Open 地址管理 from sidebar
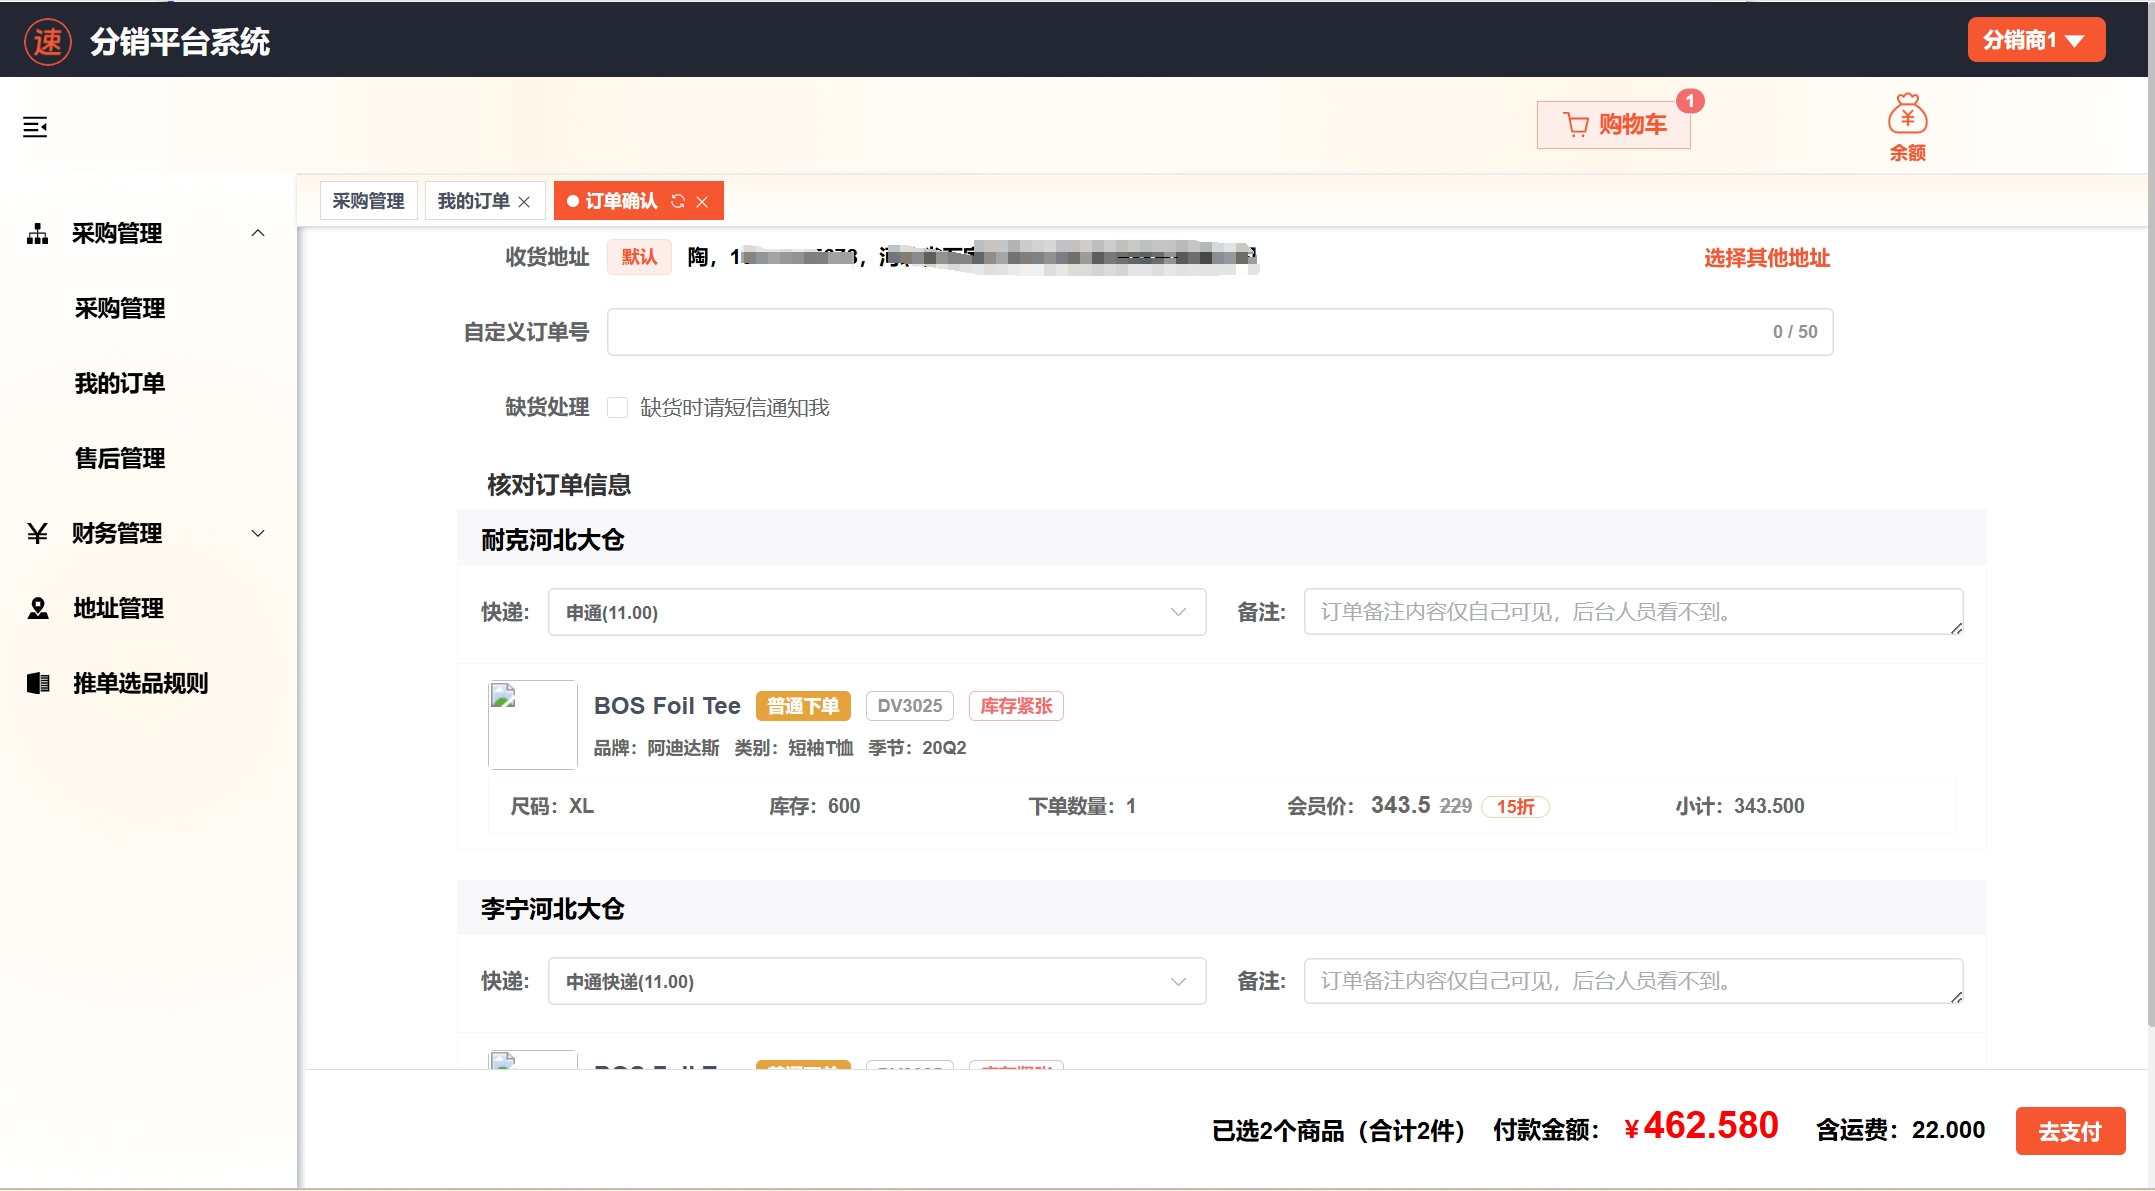The height and width of the screenshot is (1191, 2155). click(118, 608)
